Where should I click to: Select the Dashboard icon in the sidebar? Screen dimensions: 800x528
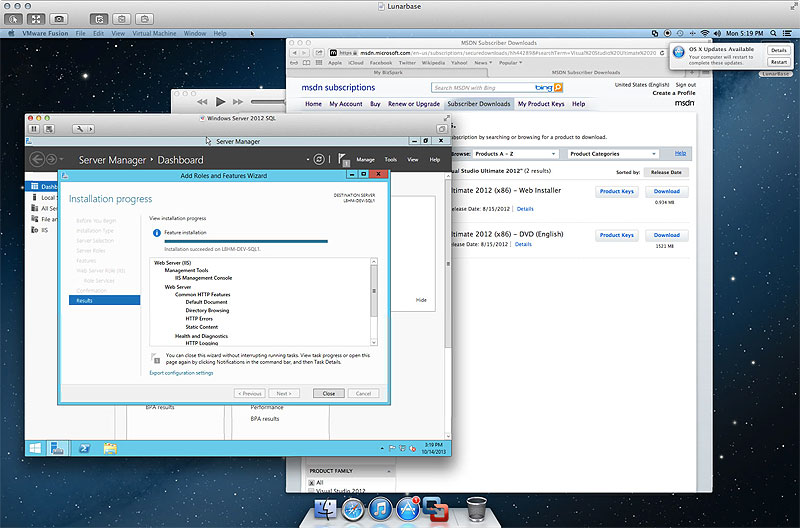(x=35, y=186)
